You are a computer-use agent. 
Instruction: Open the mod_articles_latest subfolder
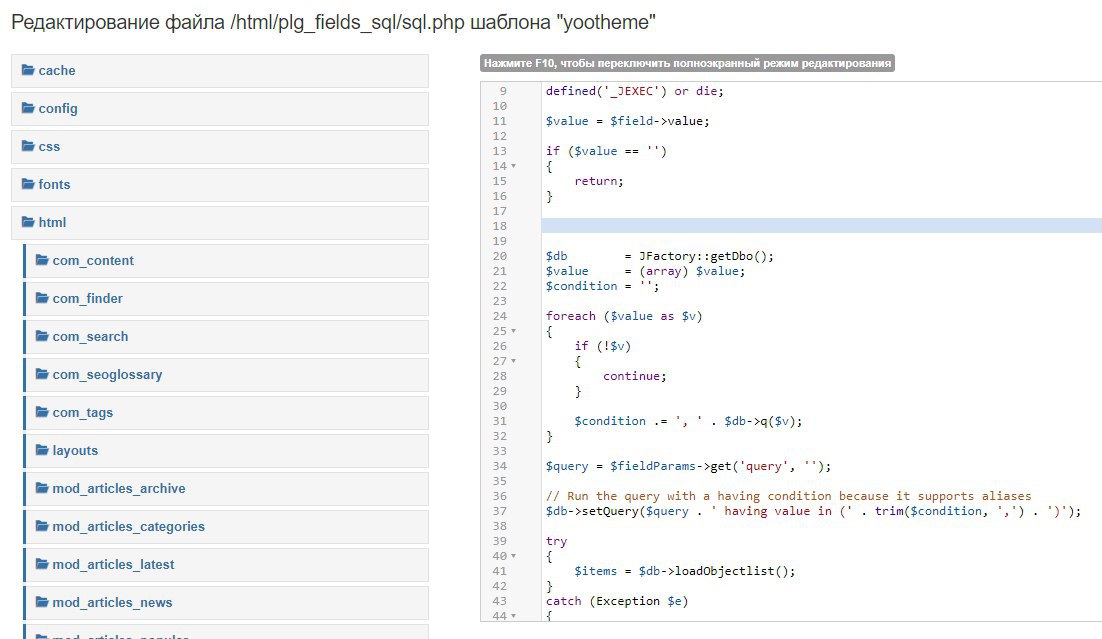[226, 564]
